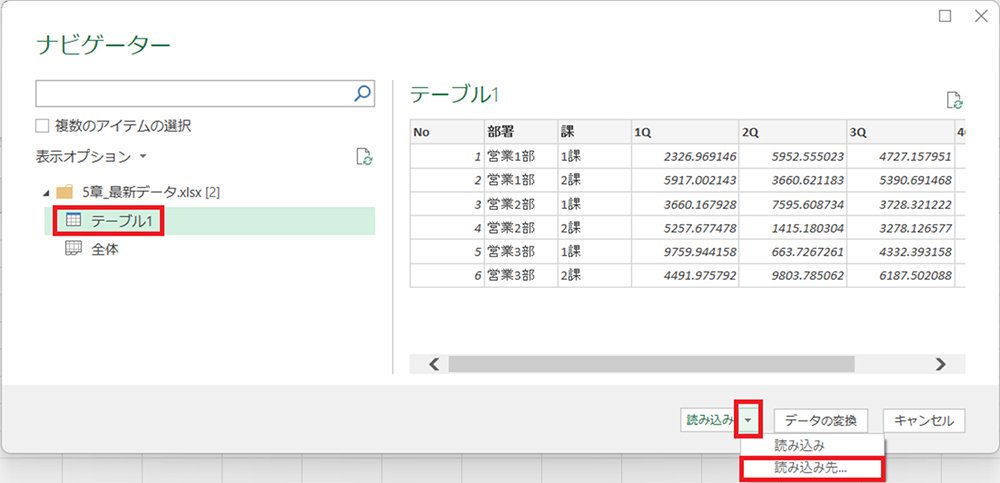Click cell value 4727.157951

(915, 157)
